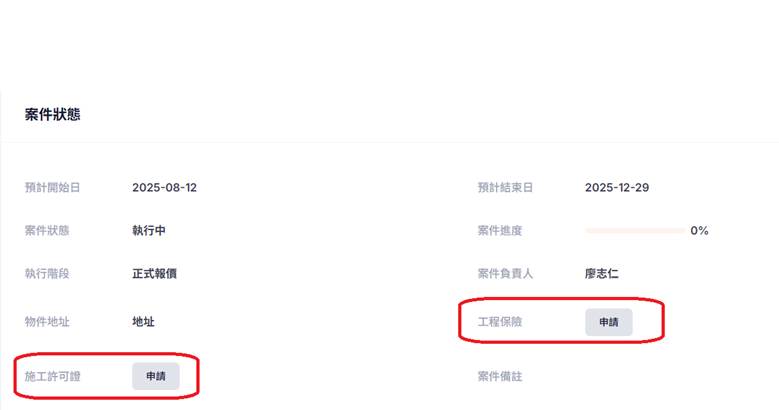Click the case owner name 廖志仁
The image size is (779, 410).
coord(602,273)
